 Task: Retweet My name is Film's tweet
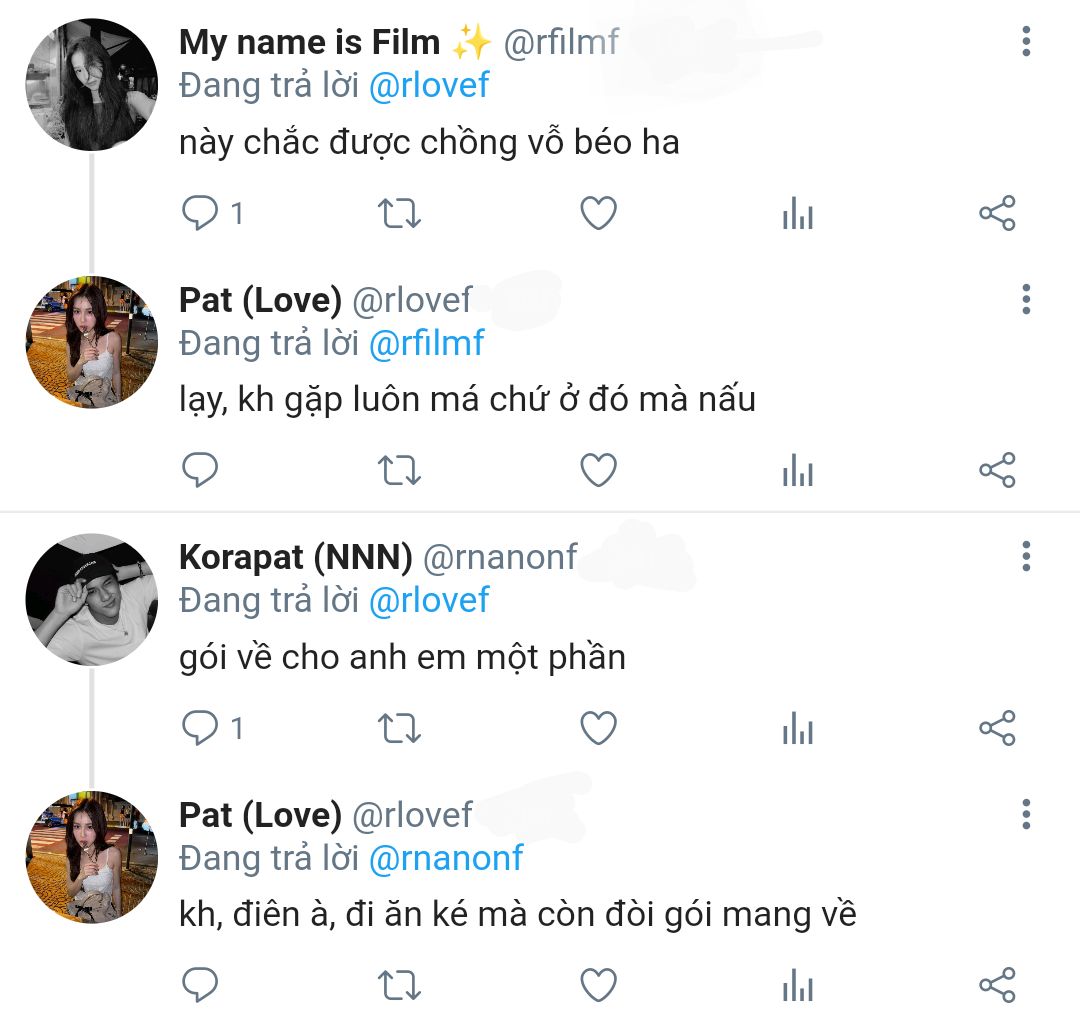(400, 213)
